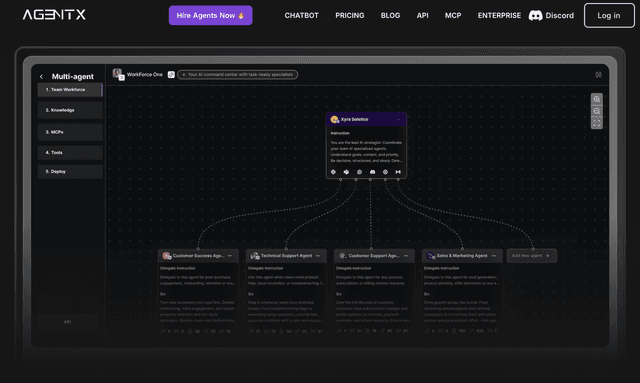Select the 4. Tools step

tap(70, 153)
